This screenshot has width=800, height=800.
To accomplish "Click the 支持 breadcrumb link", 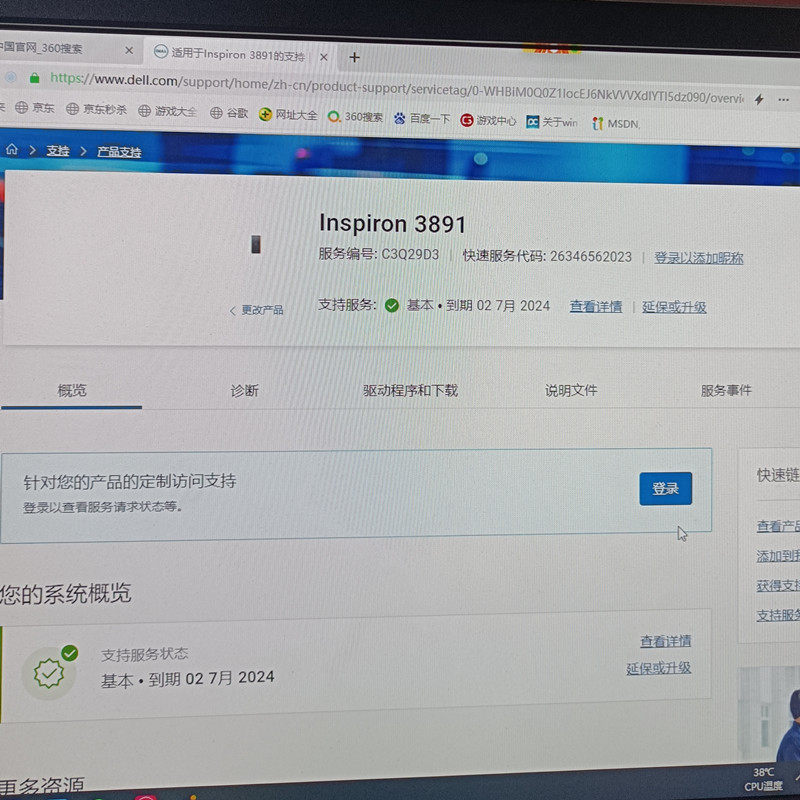I will pos(58,151).
